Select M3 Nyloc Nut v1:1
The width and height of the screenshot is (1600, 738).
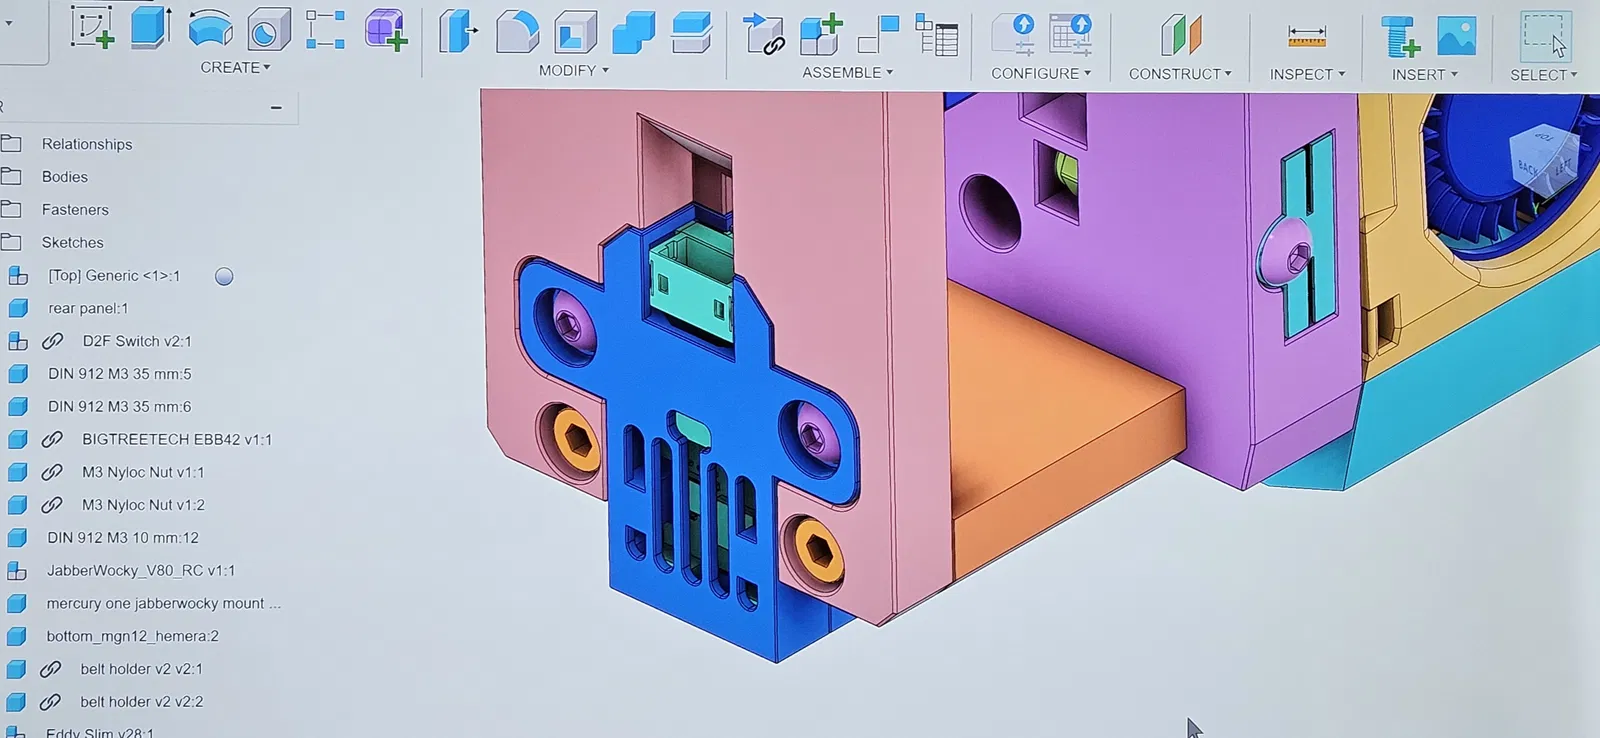[x=143, y=472]
